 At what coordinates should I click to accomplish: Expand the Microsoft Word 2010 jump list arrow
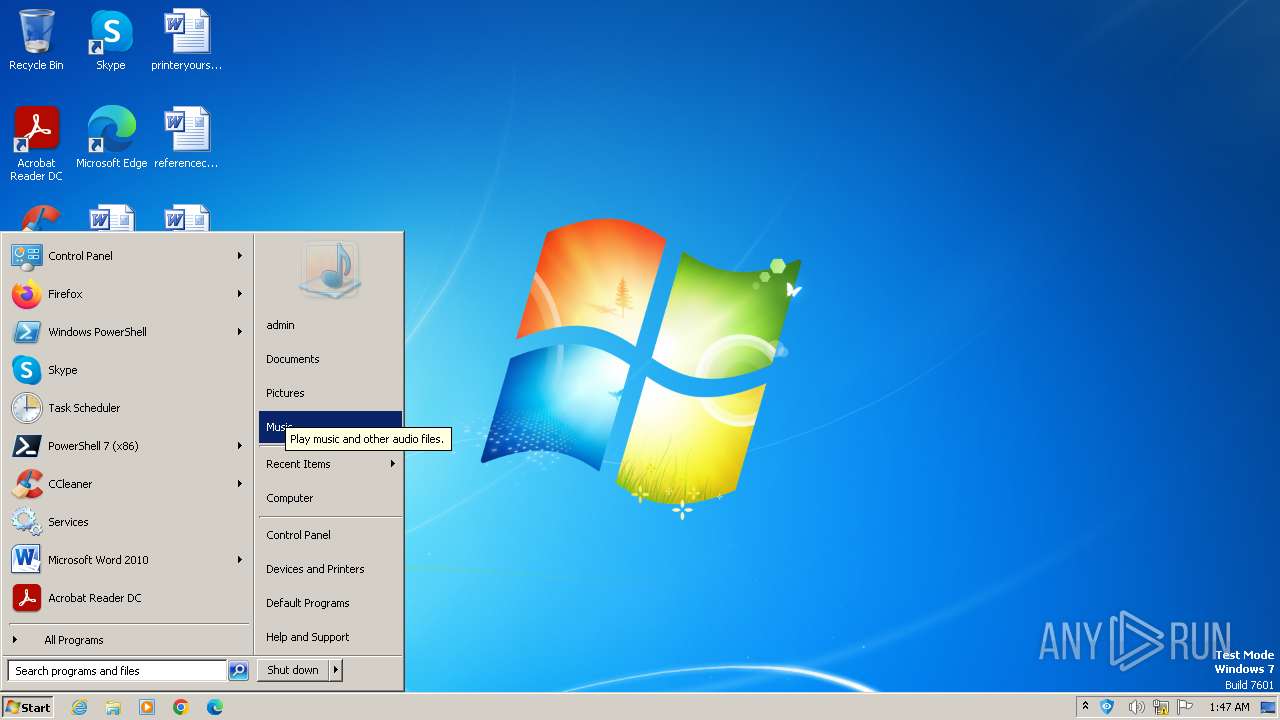point(240,560)
